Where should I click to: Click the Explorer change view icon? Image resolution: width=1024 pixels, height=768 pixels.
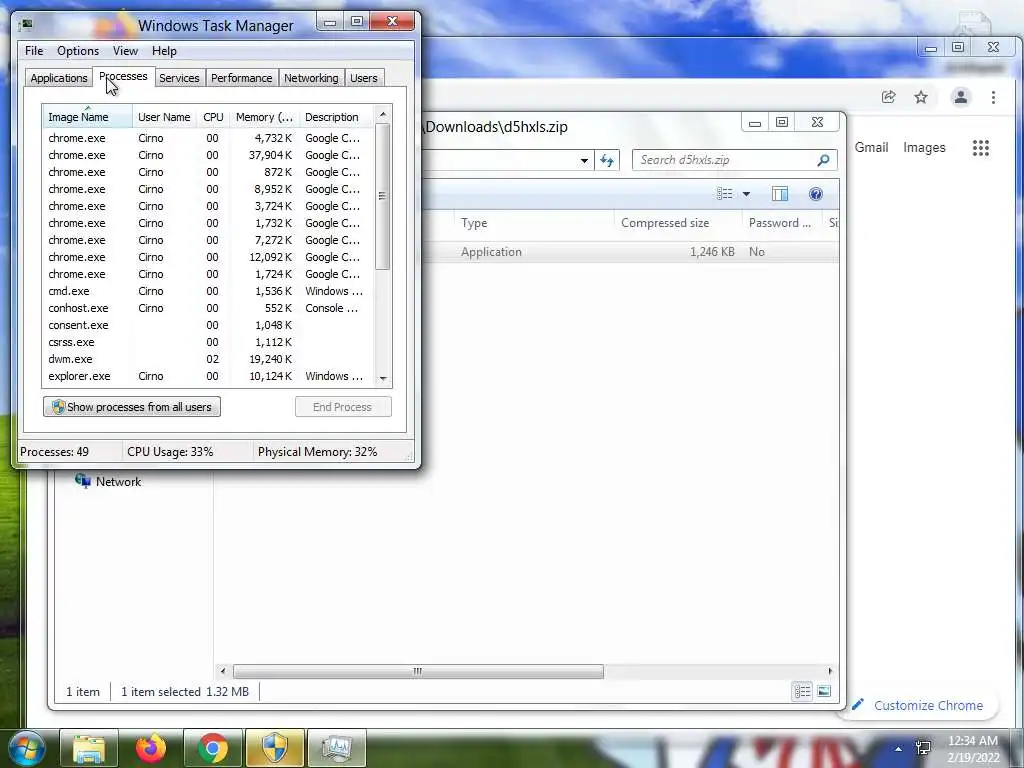[724, 194]
